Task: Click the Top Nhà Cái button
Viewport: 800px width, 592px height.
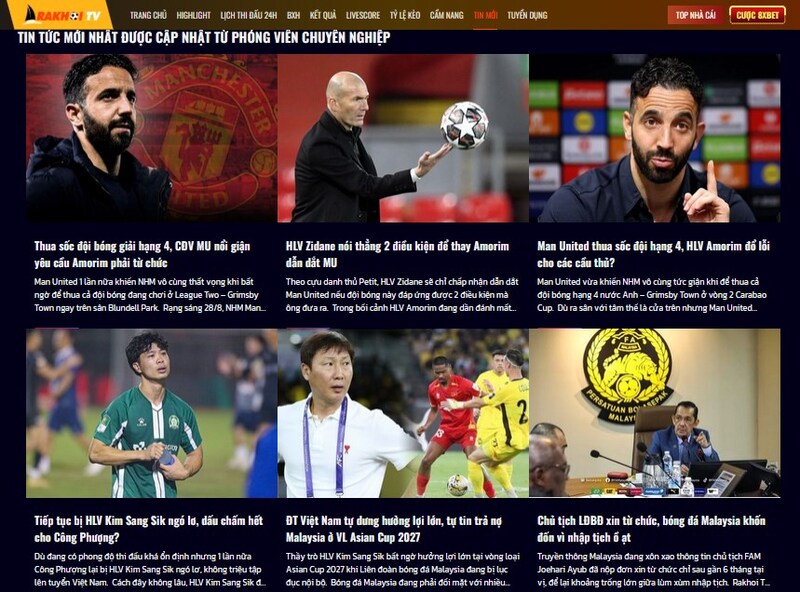Action: click(x=695, y=15)
